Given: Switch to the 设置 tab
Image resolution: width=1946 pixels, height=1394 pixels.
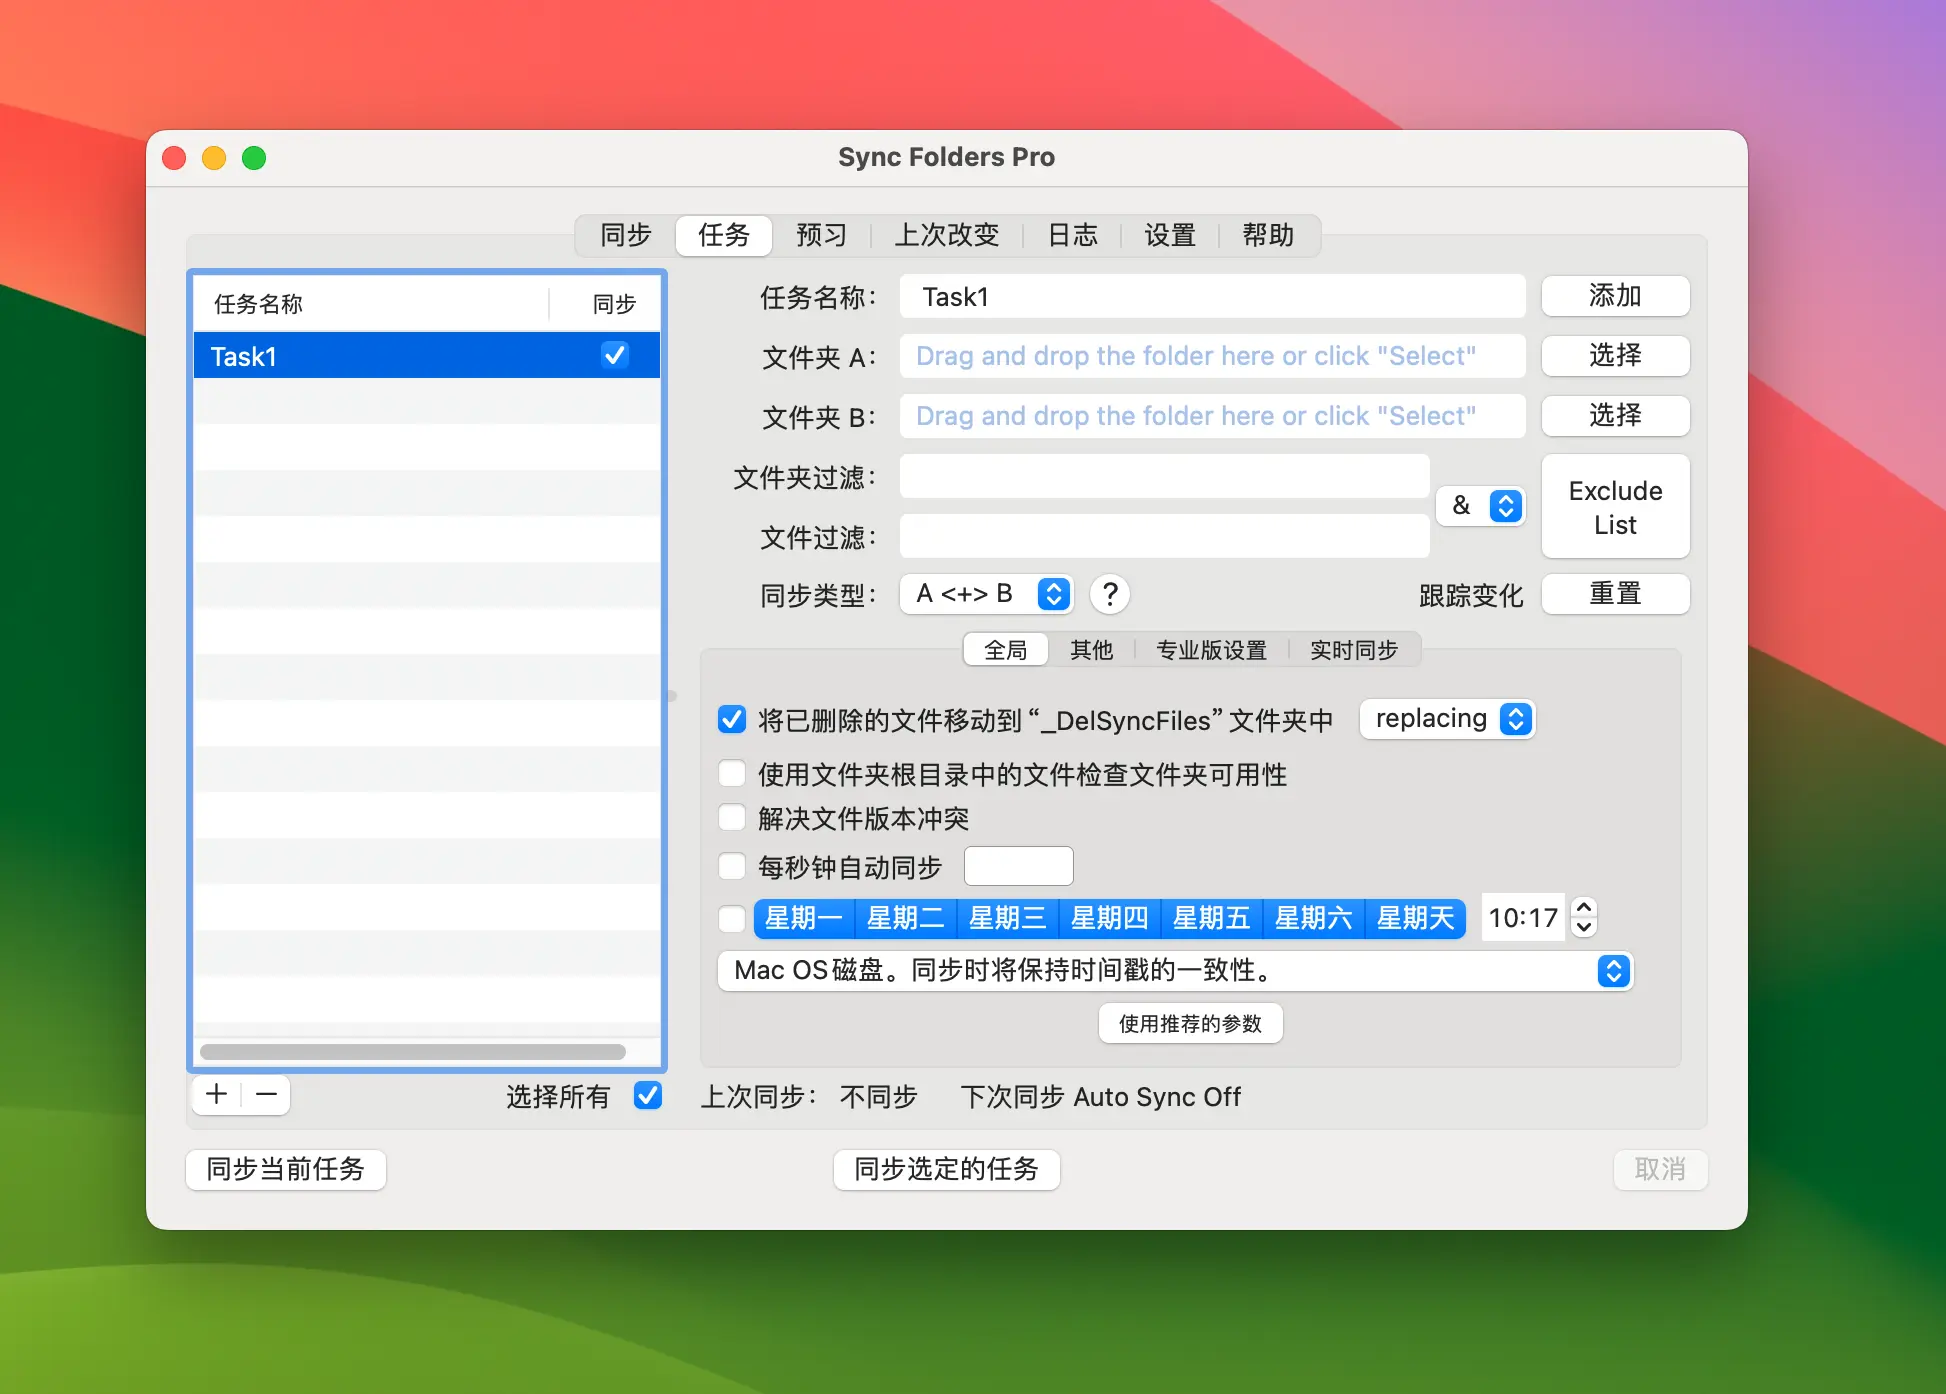Looking at the screenshot, I should point(1169,235).
